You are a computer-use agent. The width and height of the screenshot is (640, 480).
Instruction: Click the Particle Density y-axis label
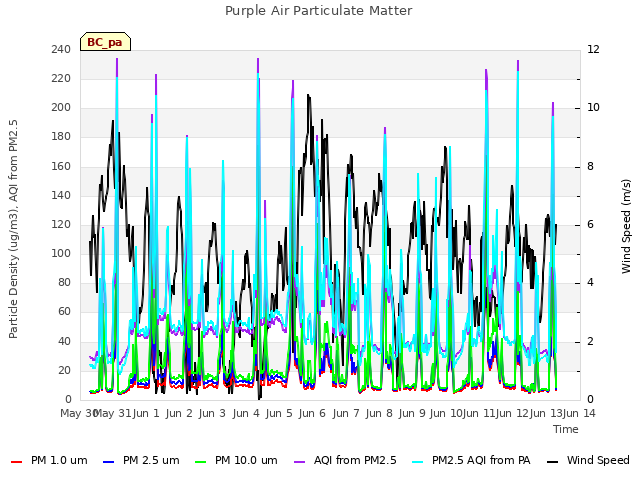[13, 229]
